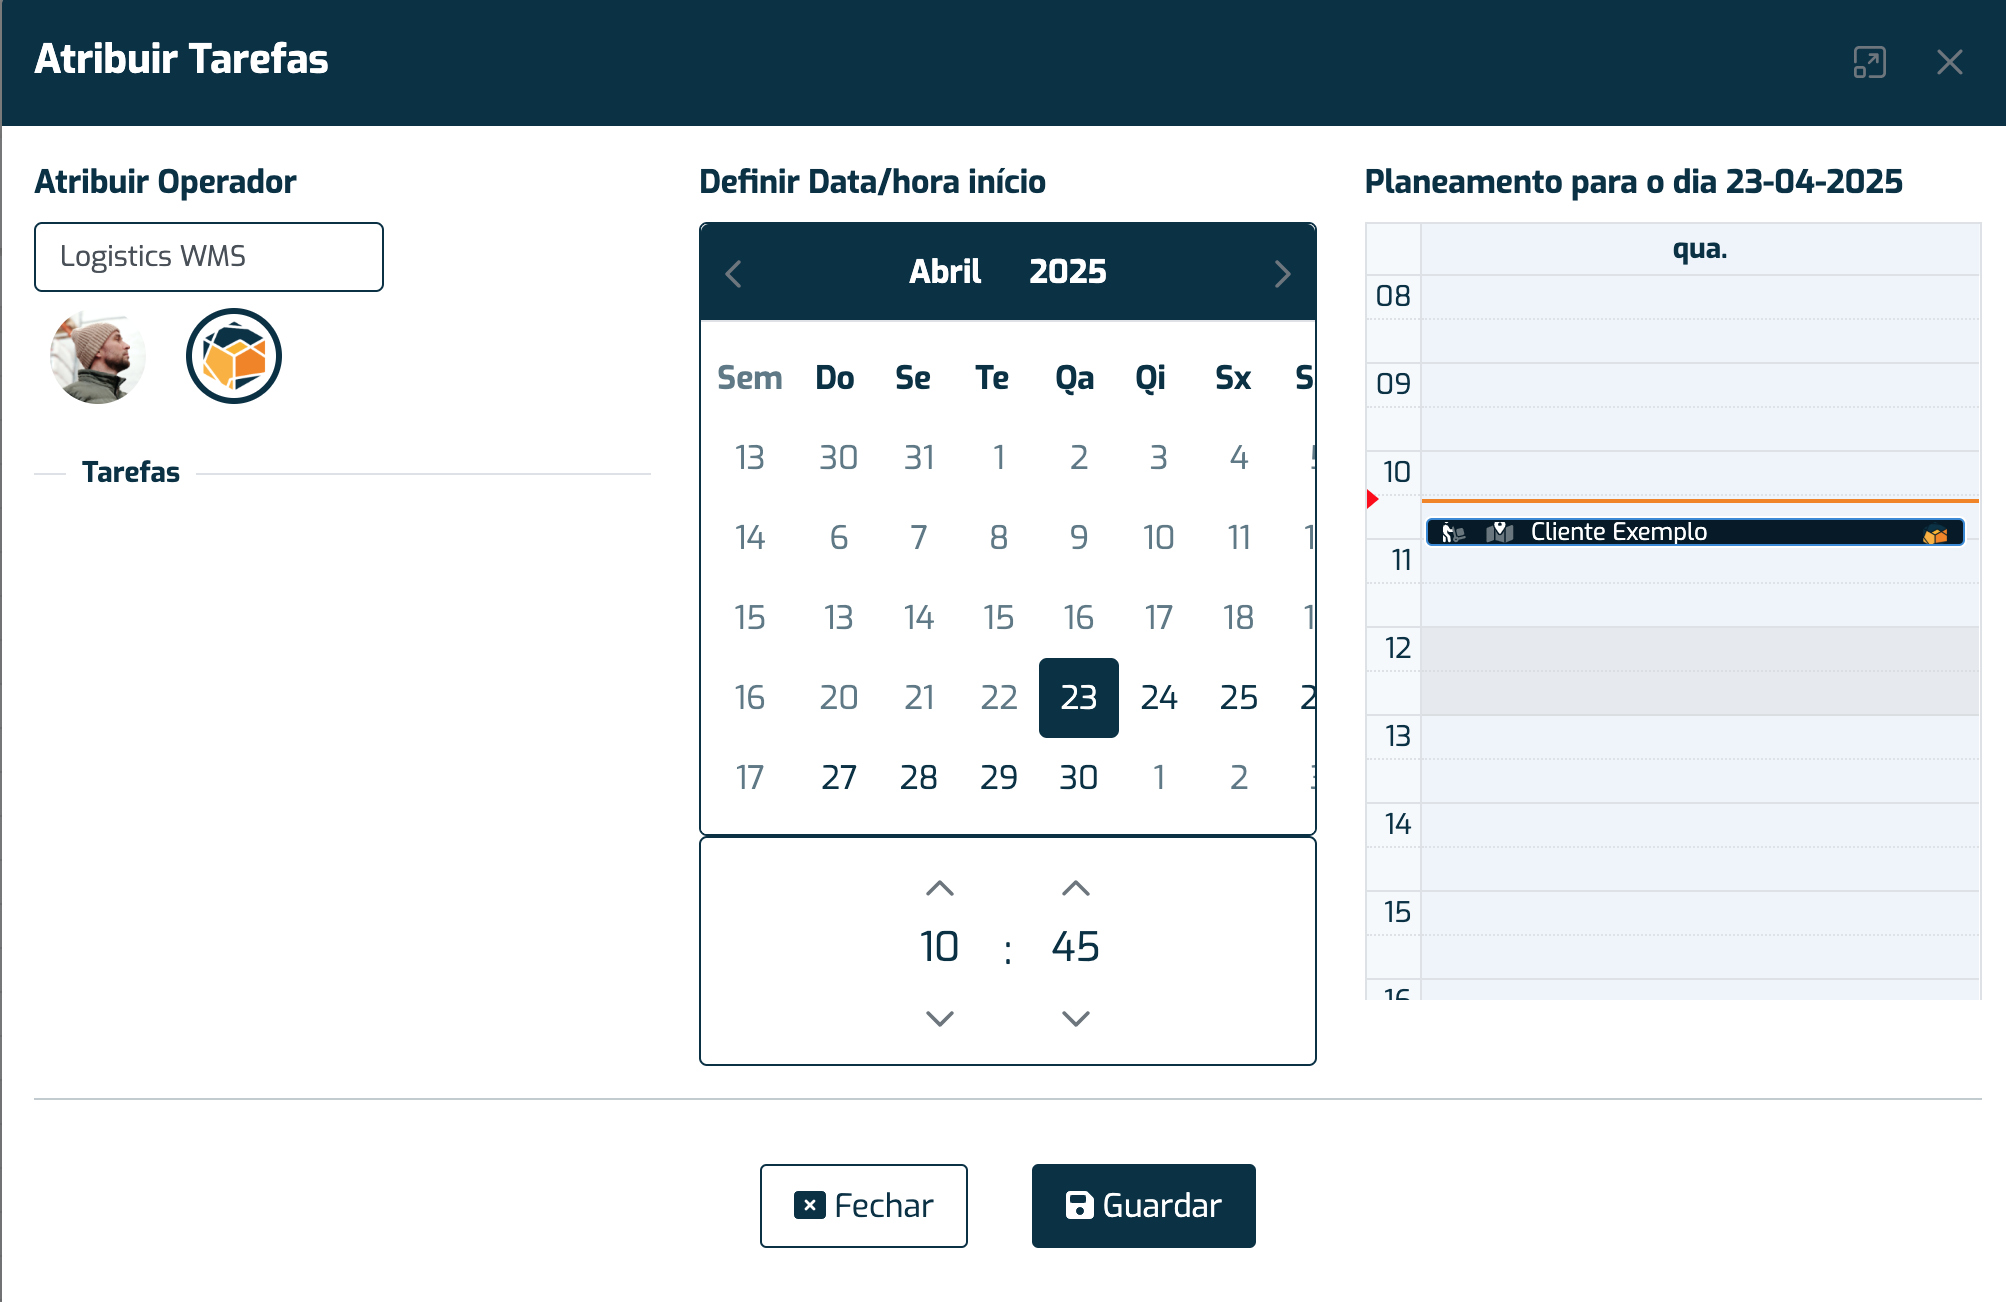Increase the minutes with up arrow
The height and width of the screenshot is (1302, 2006).
pos(1076,888)
